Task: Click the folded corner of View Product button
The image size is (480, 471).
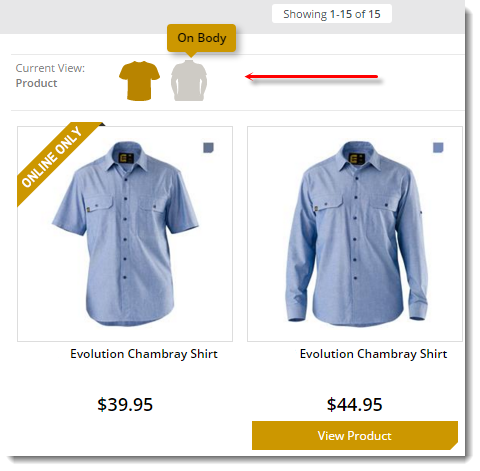Action: (454, 446)
